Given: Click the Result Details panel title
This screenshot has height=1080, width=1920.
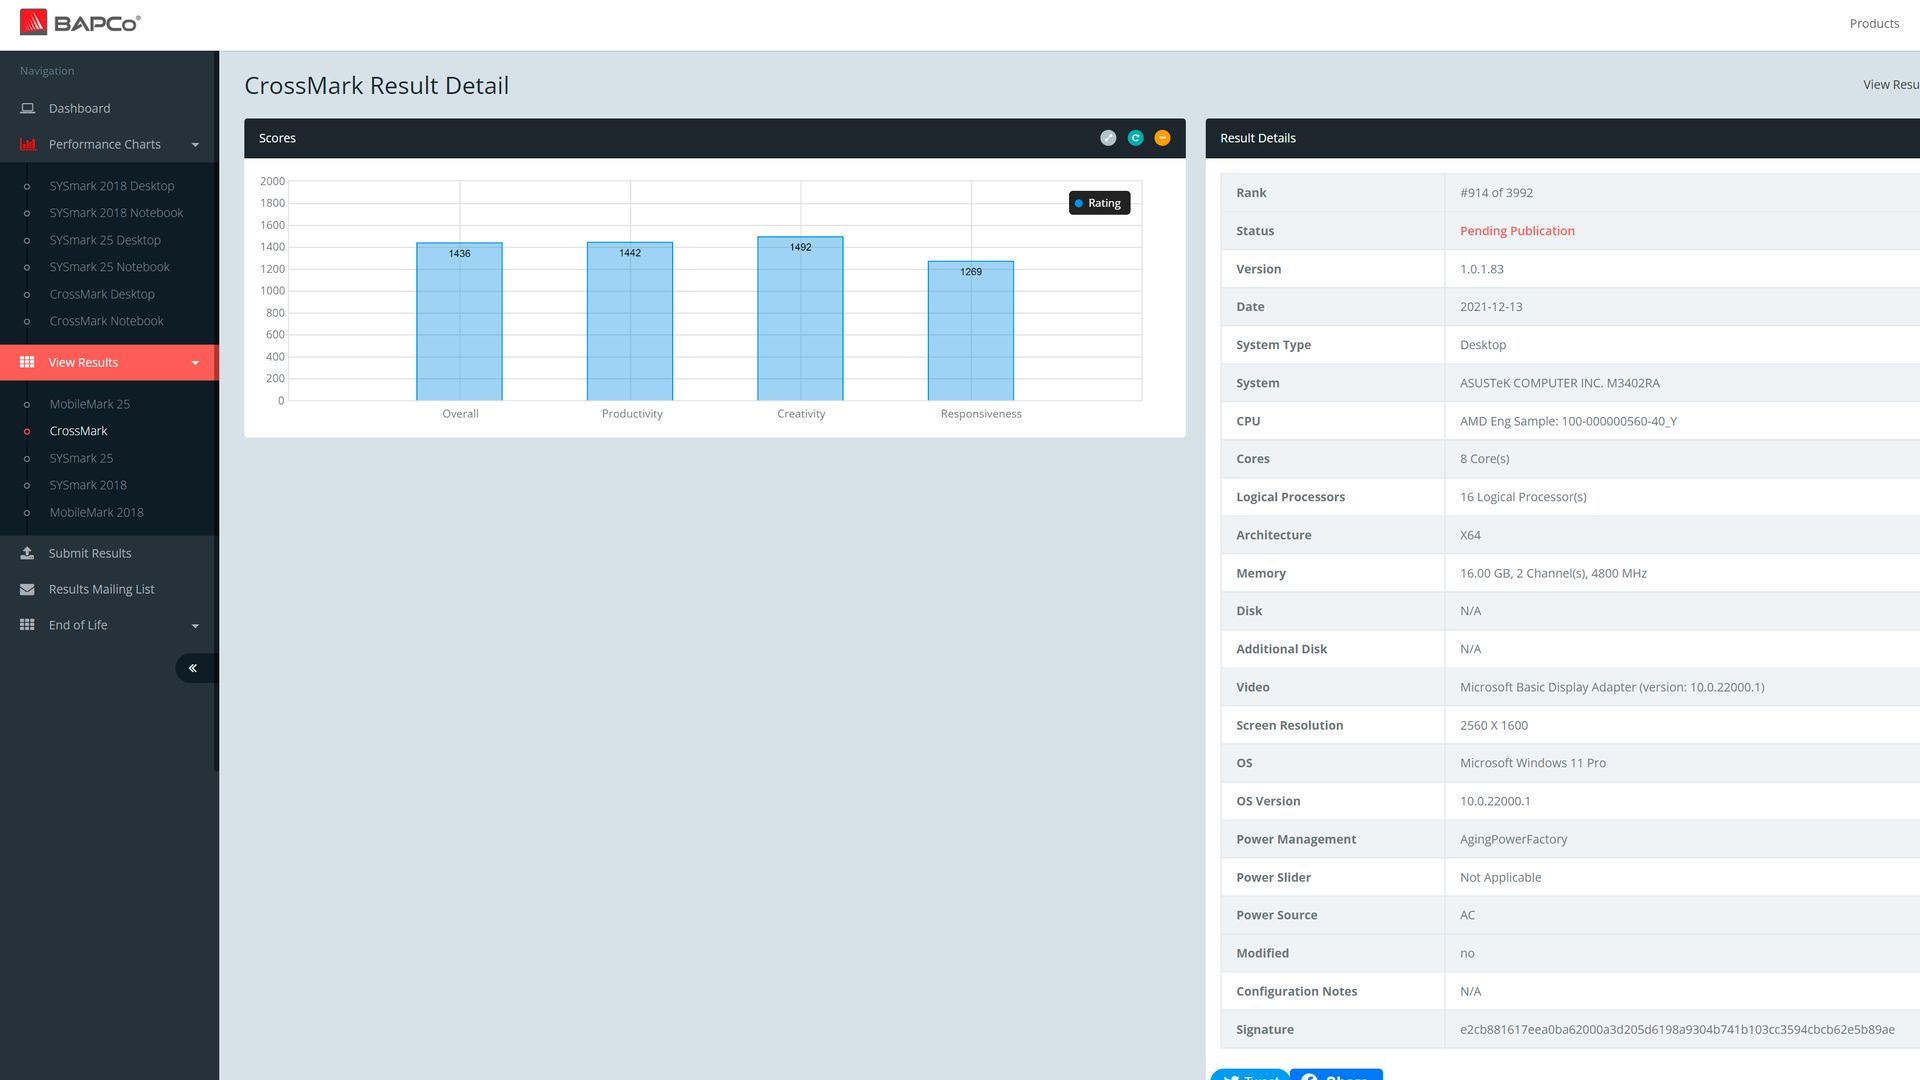Looking at the screenshot, I should click(x=1257, y=138).
